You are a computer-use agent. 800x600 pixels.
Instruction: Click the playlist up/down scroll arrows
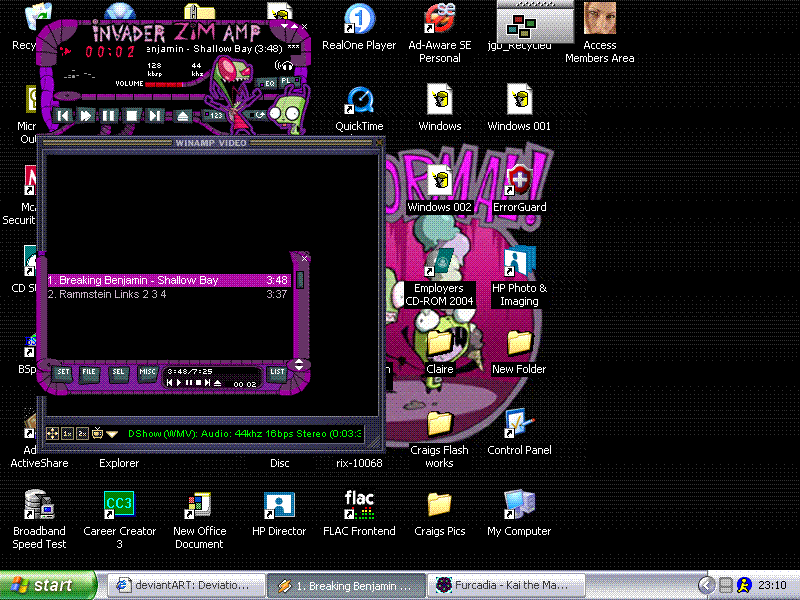tap(299, 364)
